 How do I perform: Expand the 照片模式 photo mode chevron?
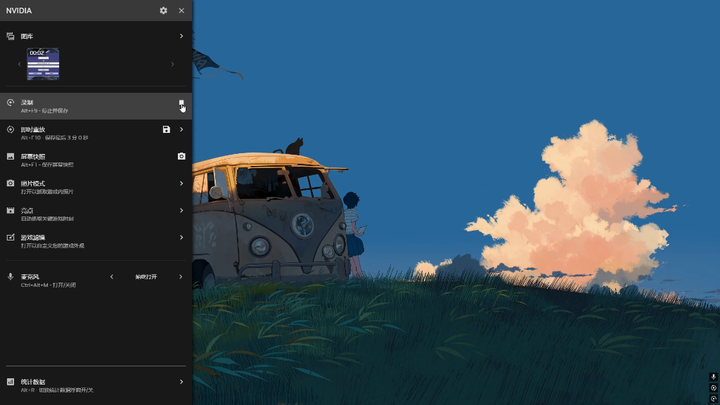pyautogui.click(x=181, y=183)
